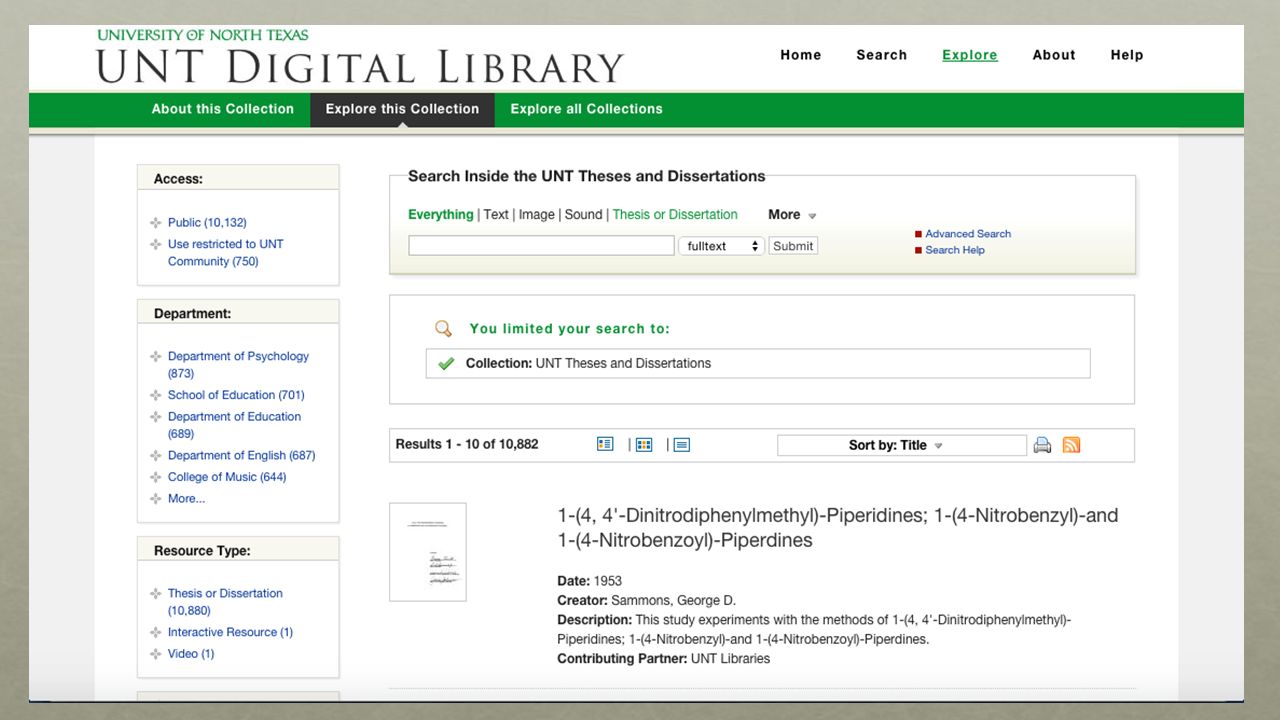This screenshot has width=1280, height=720.
Task: Click the printer icon
Action: (x=1042, y=445)
